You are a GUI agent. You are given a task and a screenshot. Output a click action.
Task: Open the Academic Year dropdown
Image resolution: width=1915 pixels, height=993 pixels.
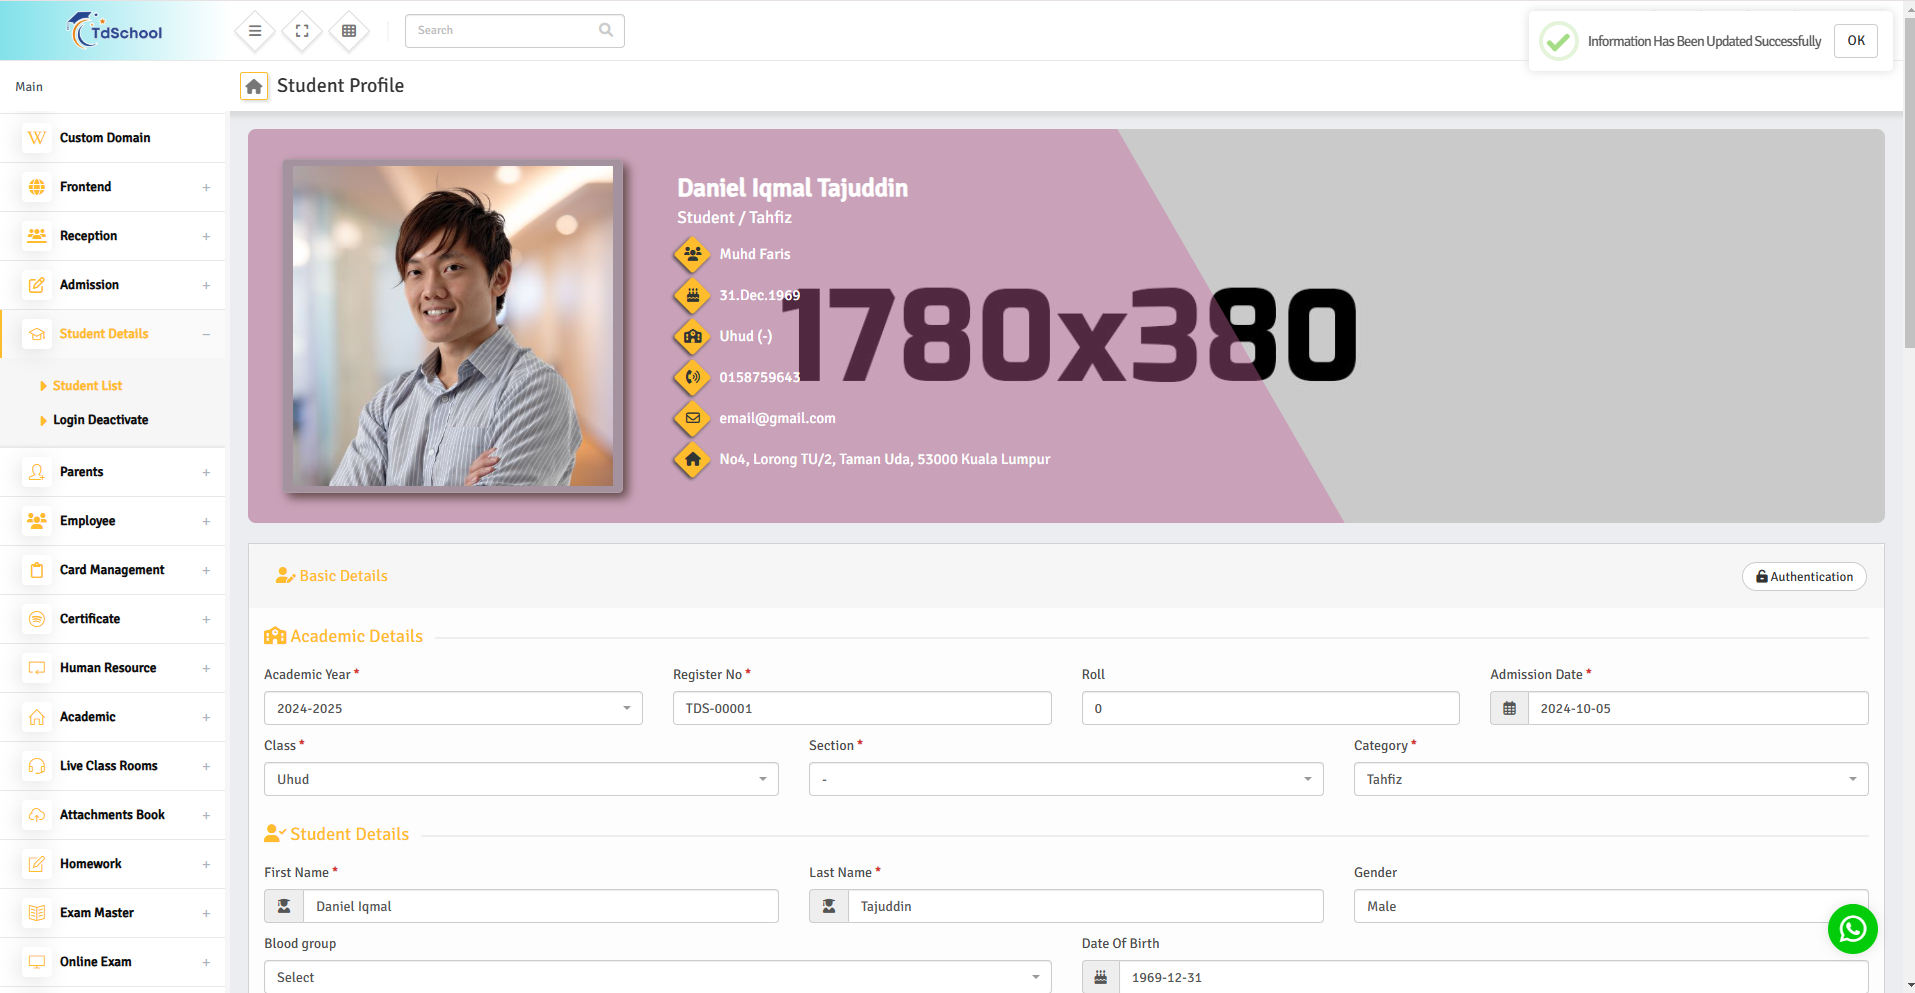452,708
